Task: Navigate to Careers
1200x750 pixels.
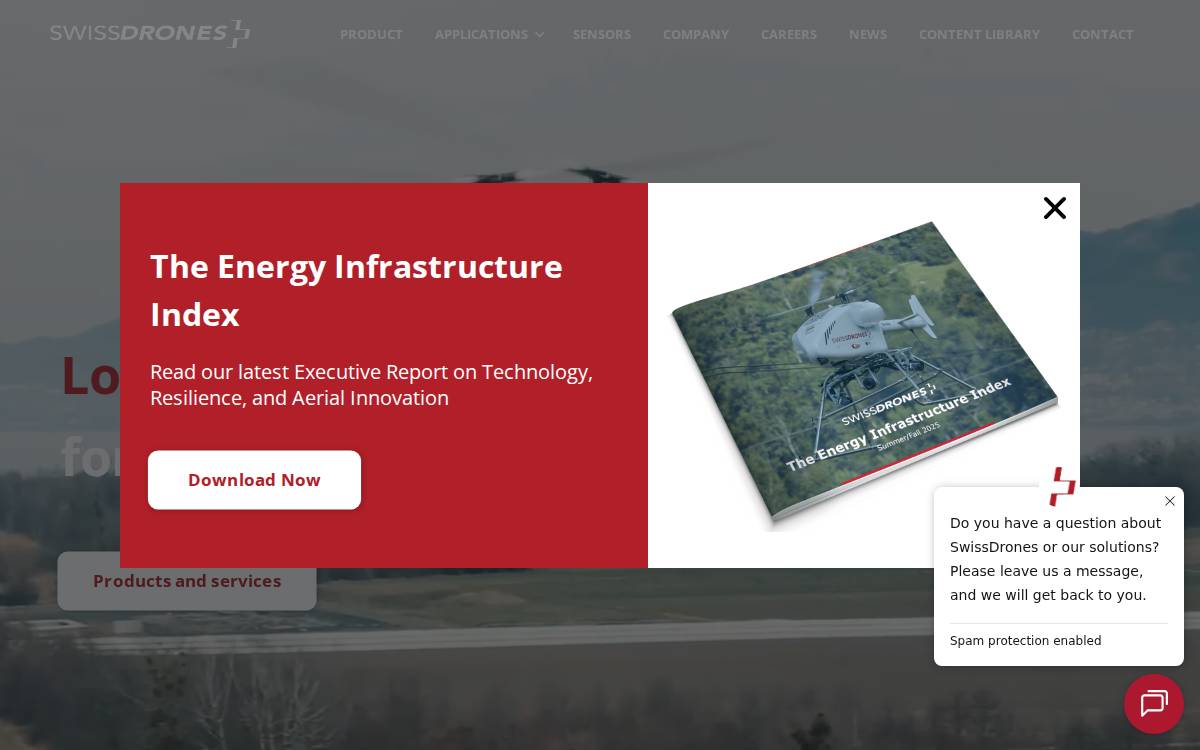Action: [x=789, y=34]
